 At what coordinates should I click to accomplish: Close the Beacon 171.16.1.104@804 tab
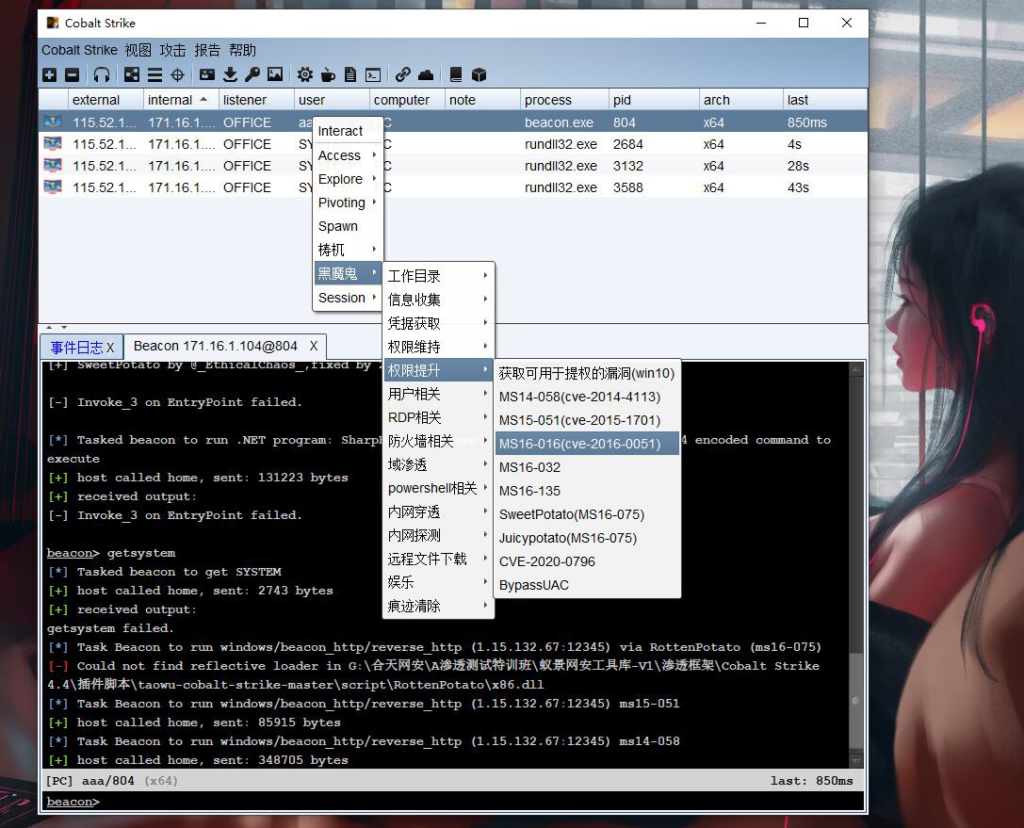coord(313,345)
